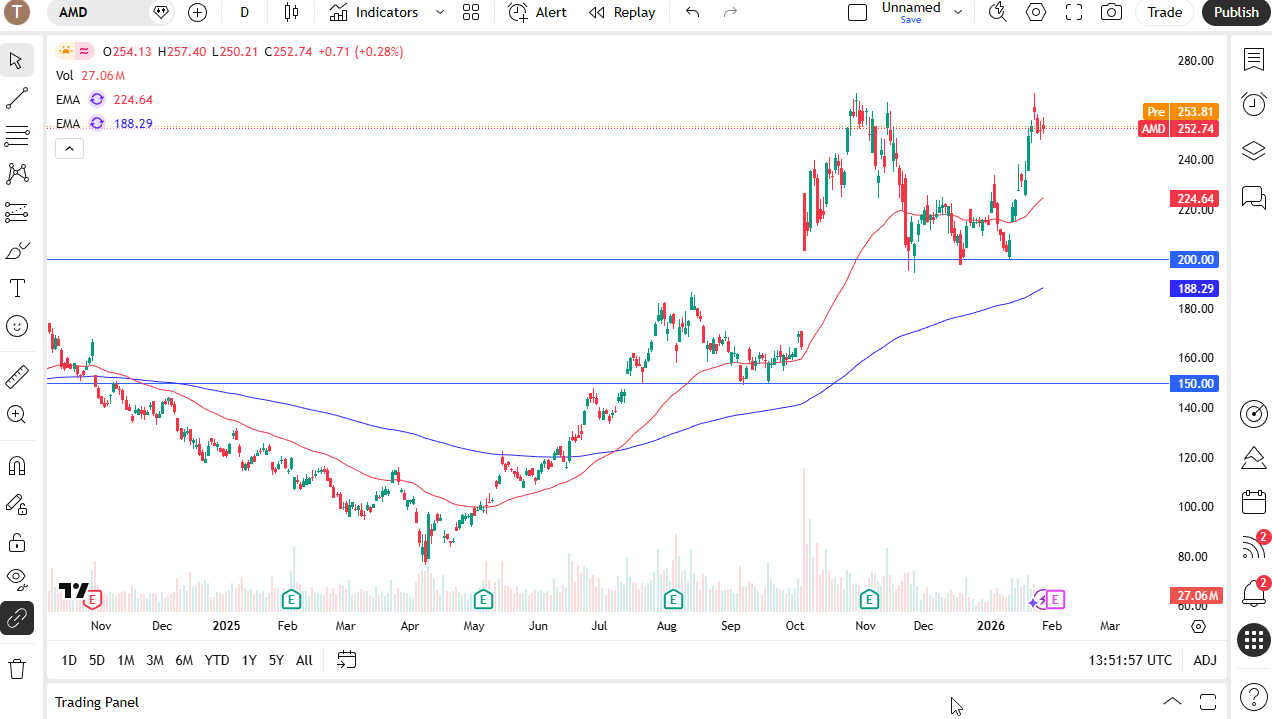Image resolution: width=1272 pixels, height=719 pixels.
Task: Add symbol with compare plus icon
Action: 197,12
